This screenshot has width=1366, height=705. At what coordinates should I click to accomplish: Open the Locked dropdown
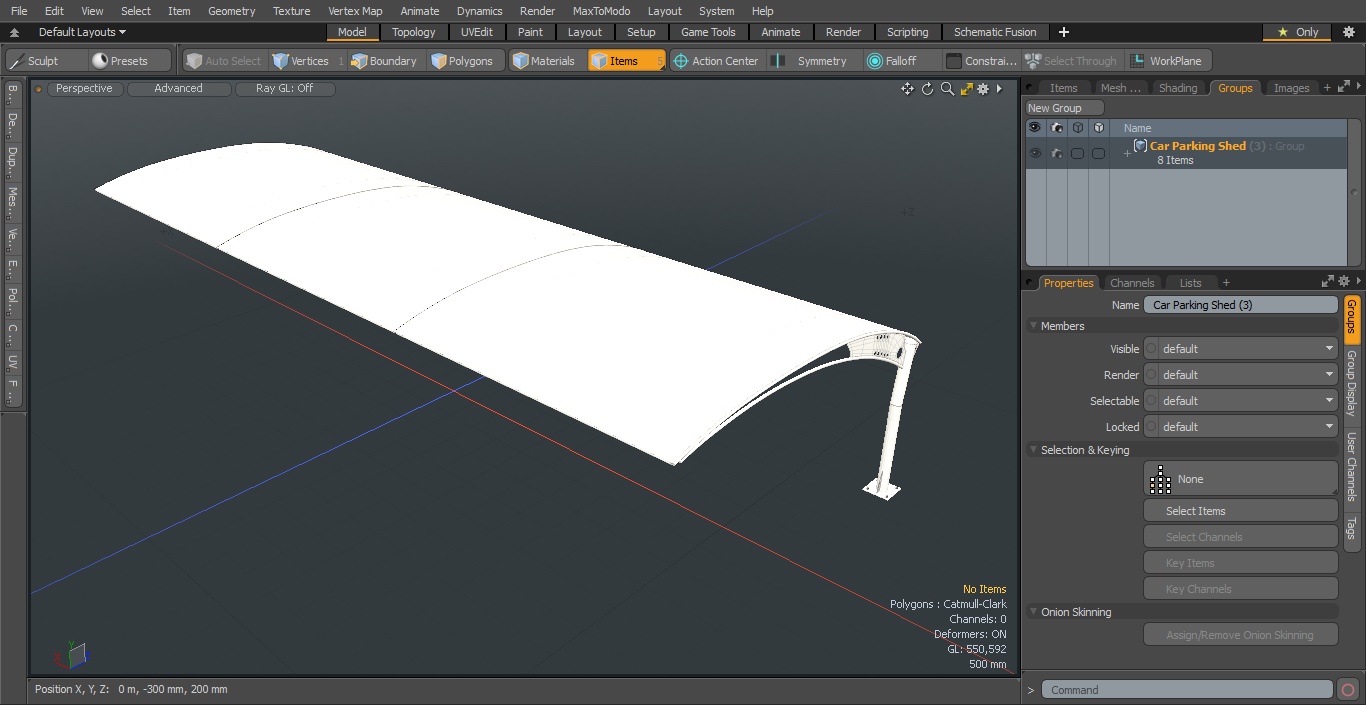coord(1240,427)
